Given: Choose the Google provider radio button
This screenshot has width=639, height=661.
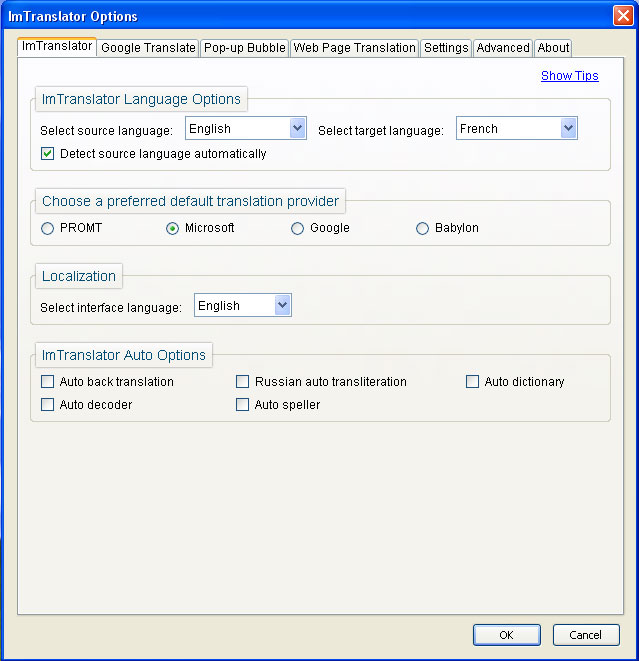Looking at the screenshot, I should [x=297, y=228].
